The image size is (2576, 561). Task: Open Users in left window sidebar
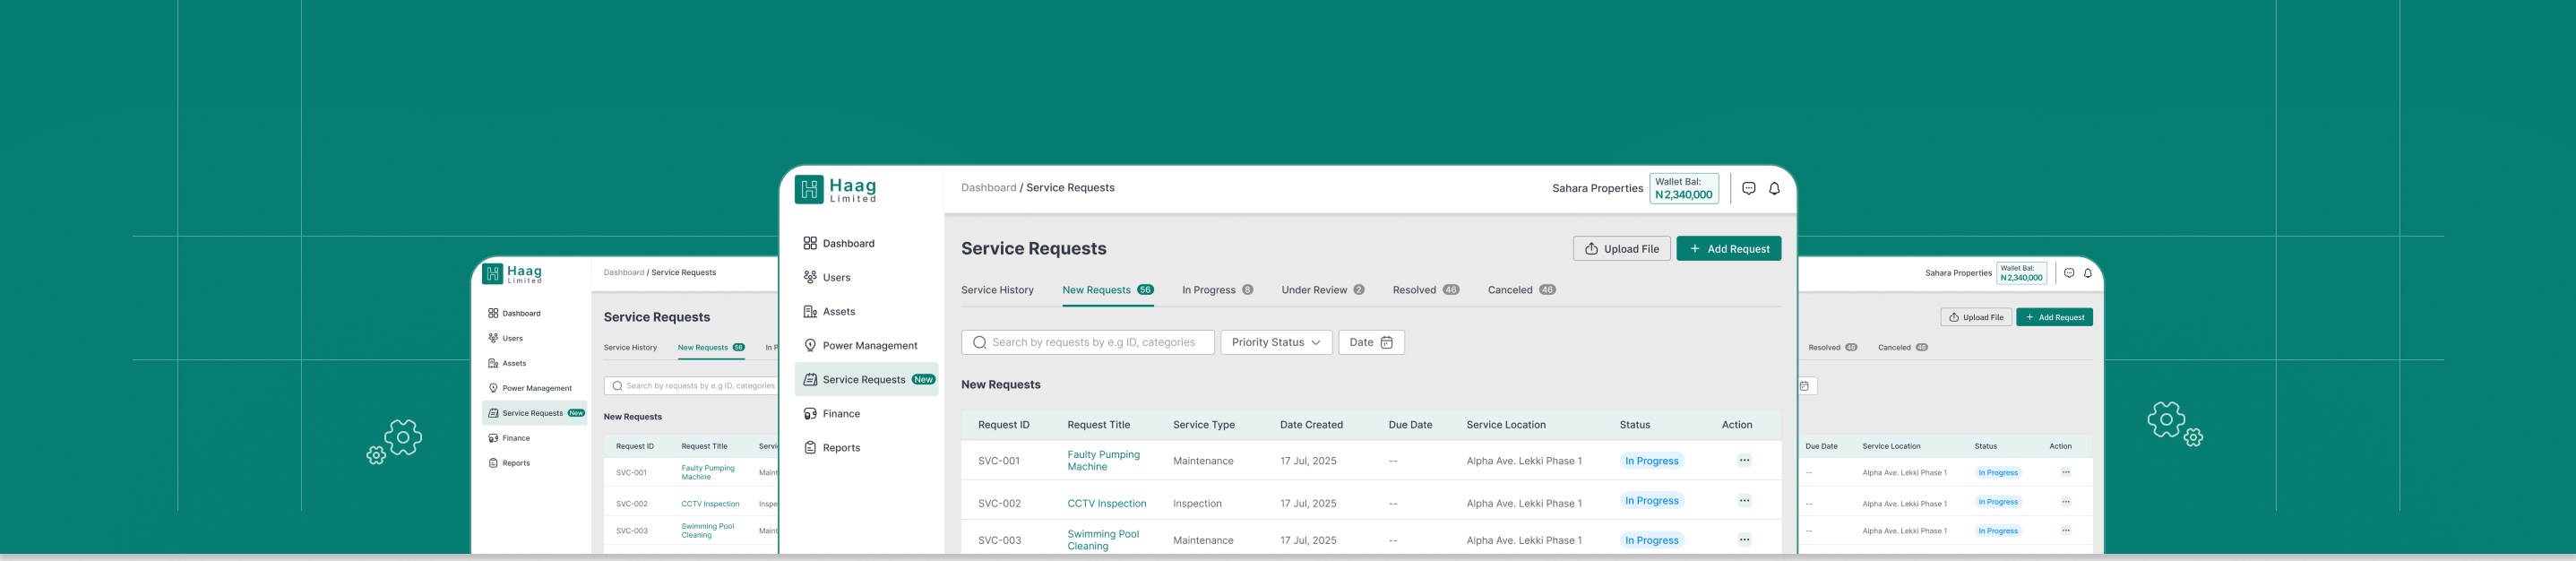click(506, 338)
